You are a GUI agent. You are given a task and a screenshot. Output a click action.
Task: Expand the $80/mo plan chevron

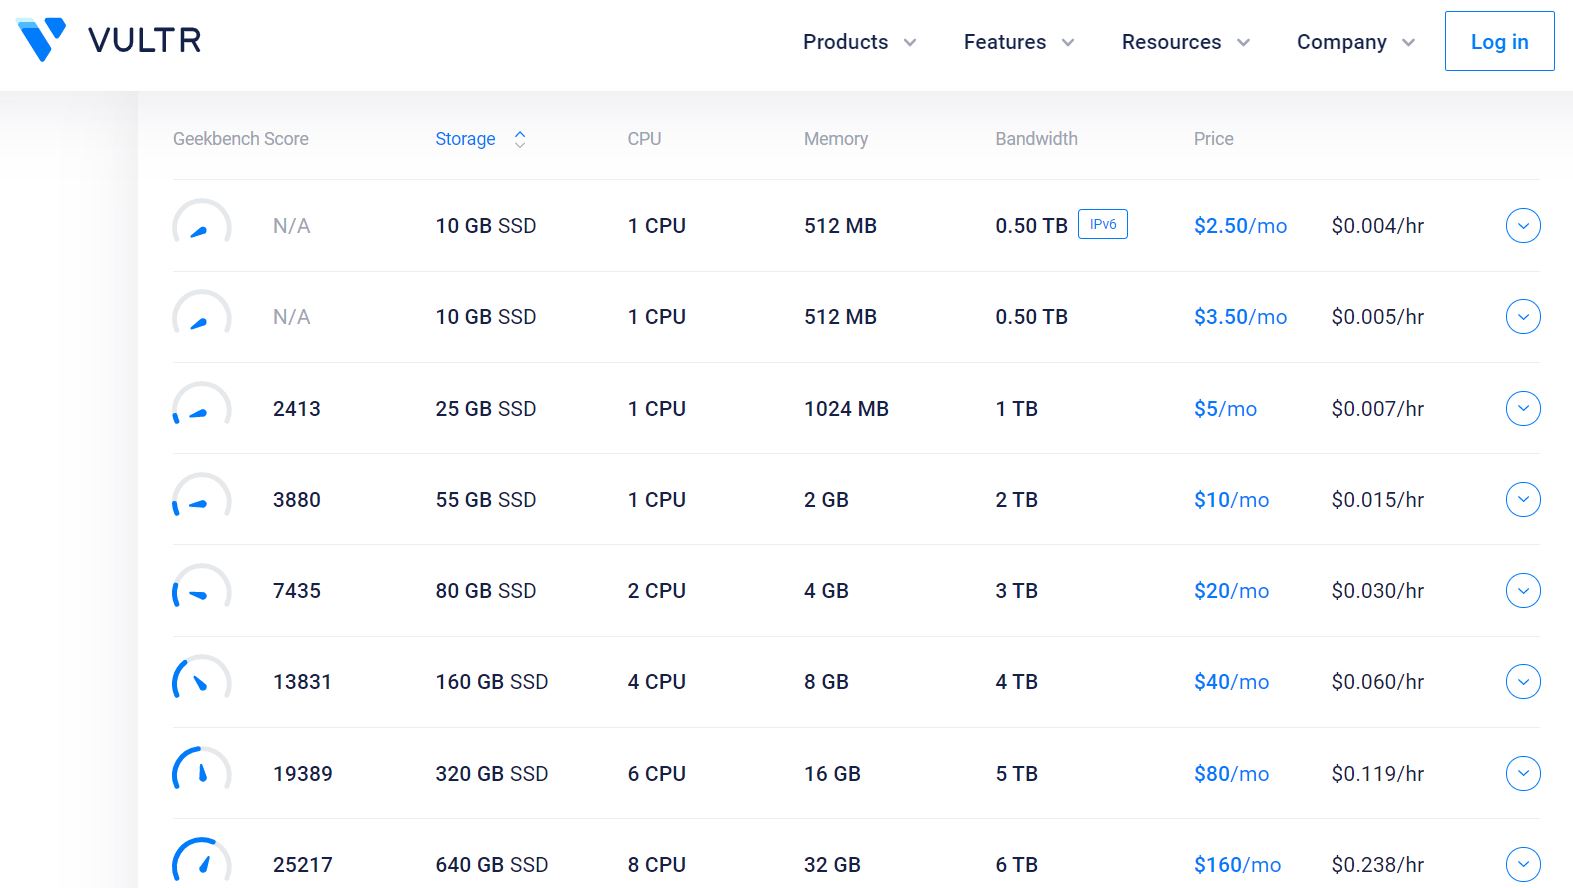(x=1522, y=773)
